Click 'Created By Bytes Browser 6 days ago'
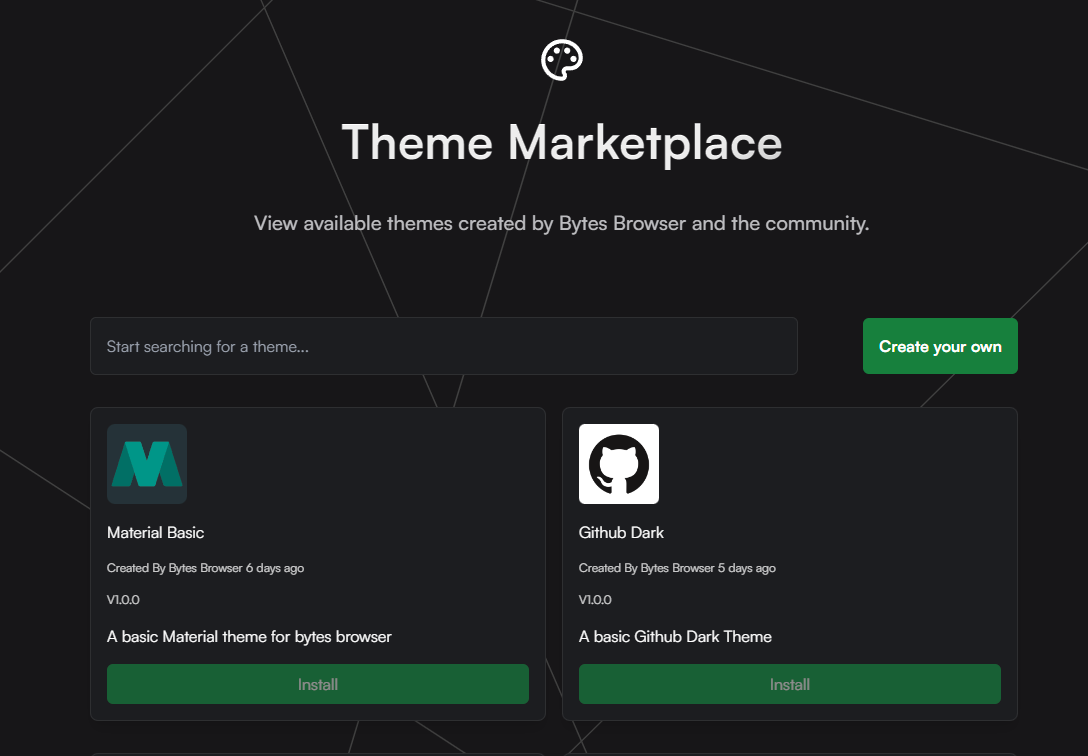The width and height of the screenshot is (1088, 756). (205, 568)
